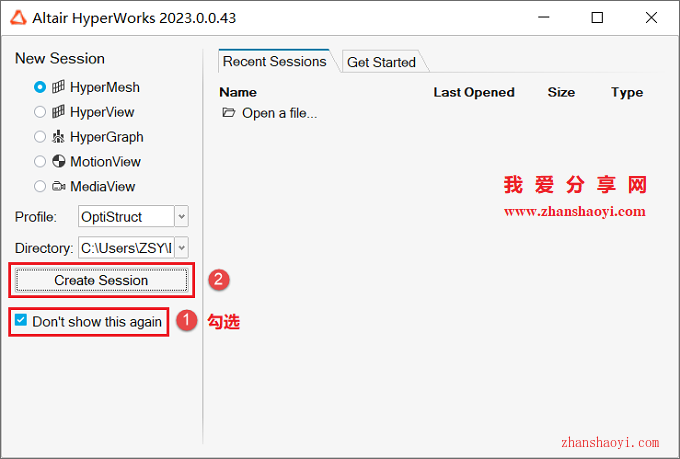Sort by the Type column header

(x=627, y=92)
